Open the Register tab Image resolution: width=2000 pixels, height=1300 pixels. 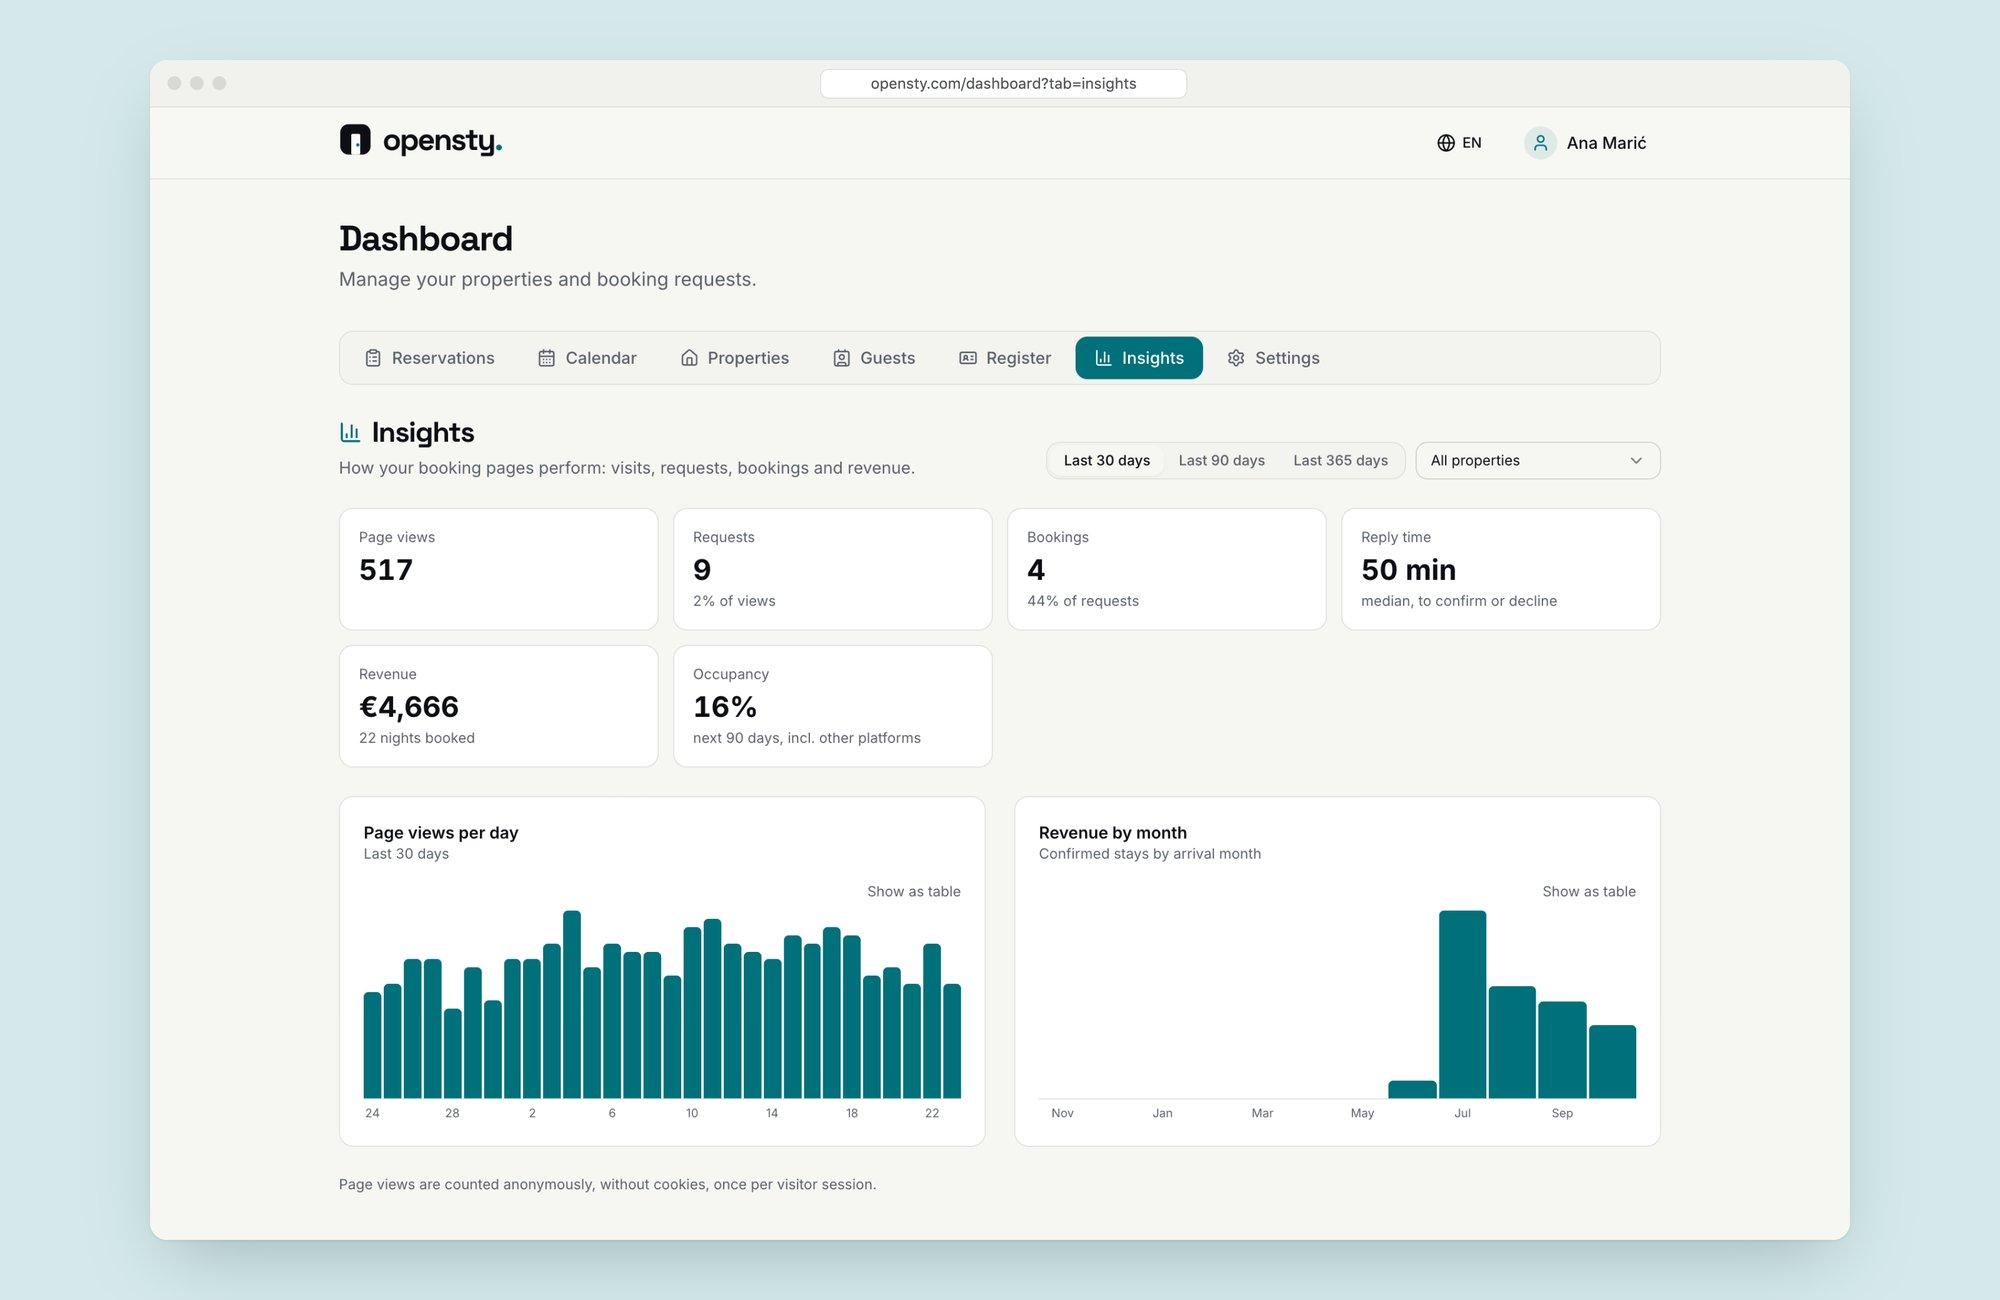click(1005, 358)
